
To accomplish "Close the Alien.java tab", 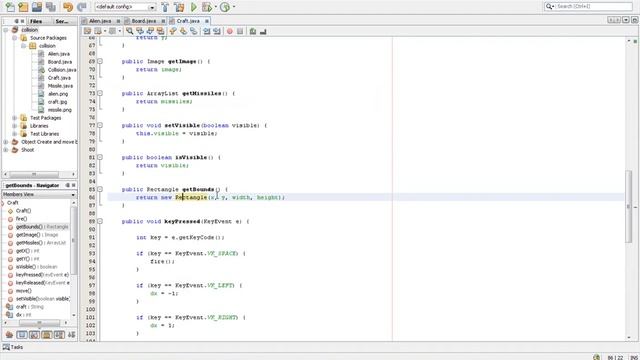I will pyautogui.click(x=118, y=21).
